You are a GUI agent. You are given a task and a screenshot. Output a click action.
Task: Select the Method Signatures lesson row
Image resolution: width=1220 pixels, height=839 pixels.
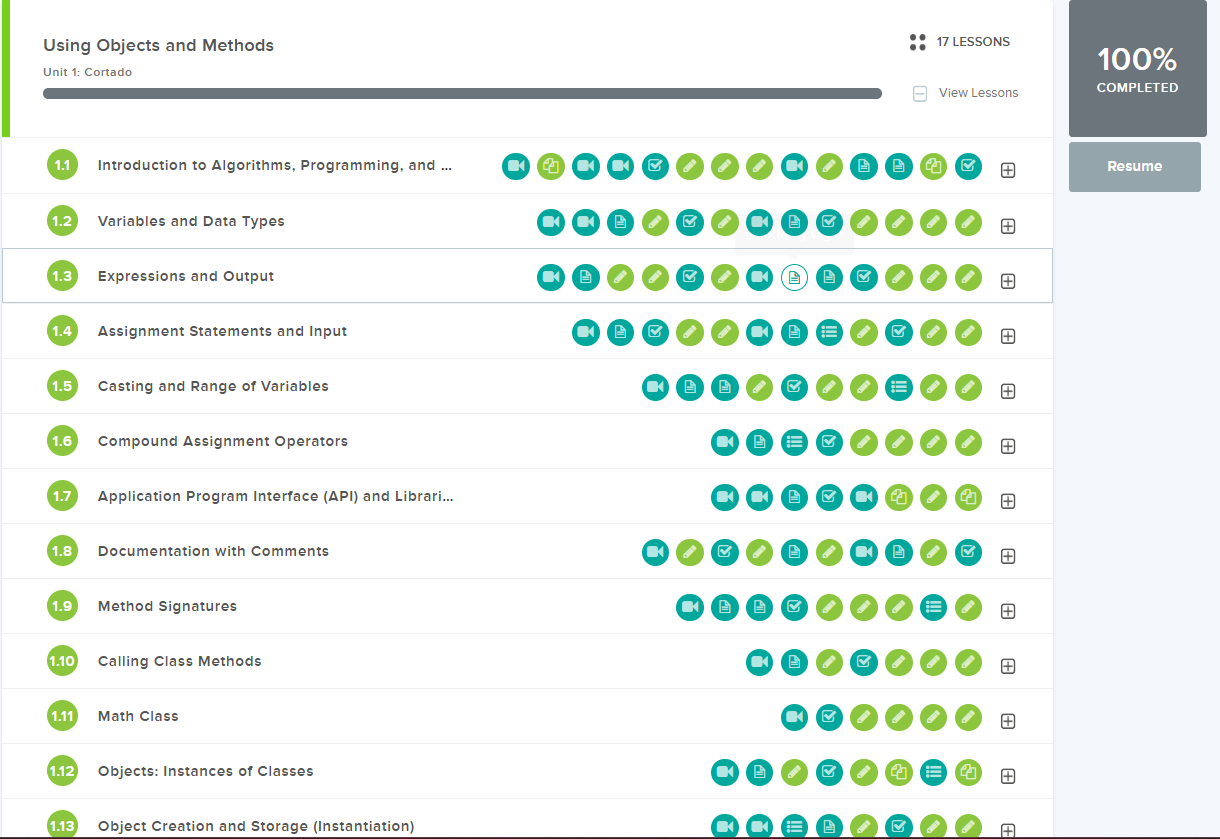(x=167, y=606)
